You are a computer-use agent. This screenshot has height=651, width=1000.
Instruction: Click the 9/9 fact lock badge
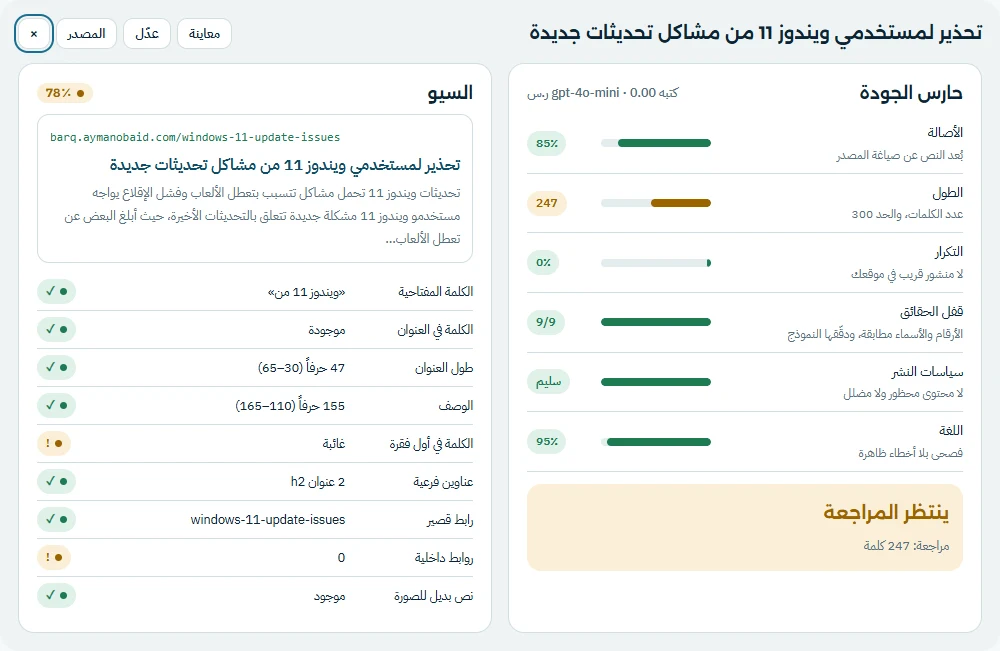546,322
